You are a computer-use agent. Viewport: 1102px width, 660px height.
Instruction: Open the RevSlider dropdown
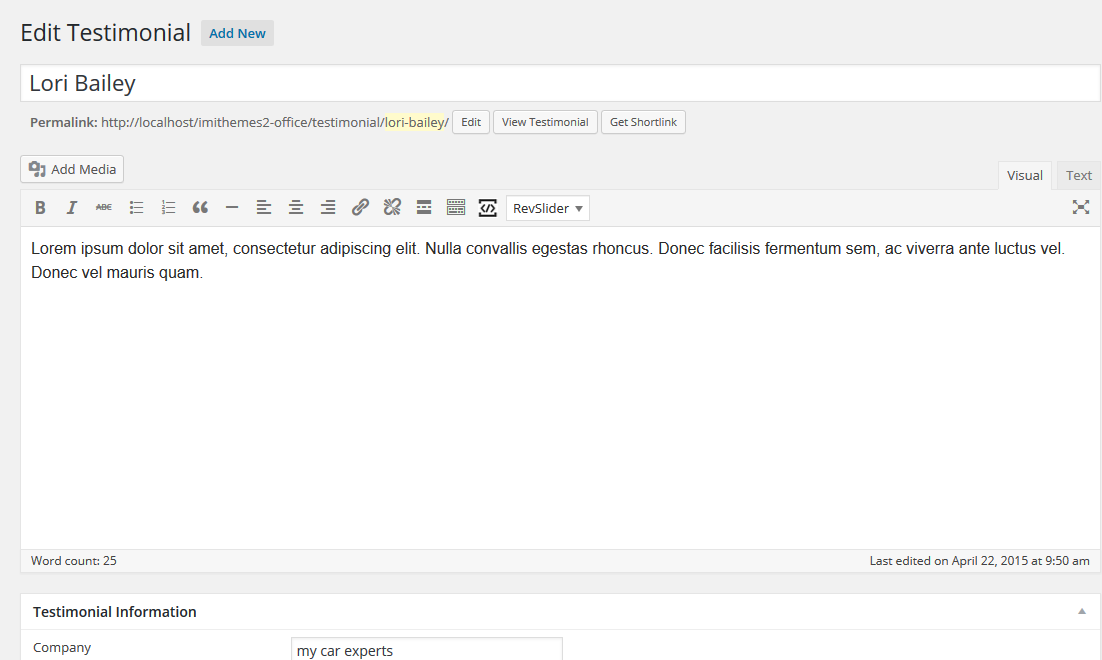tap(547, 208)
